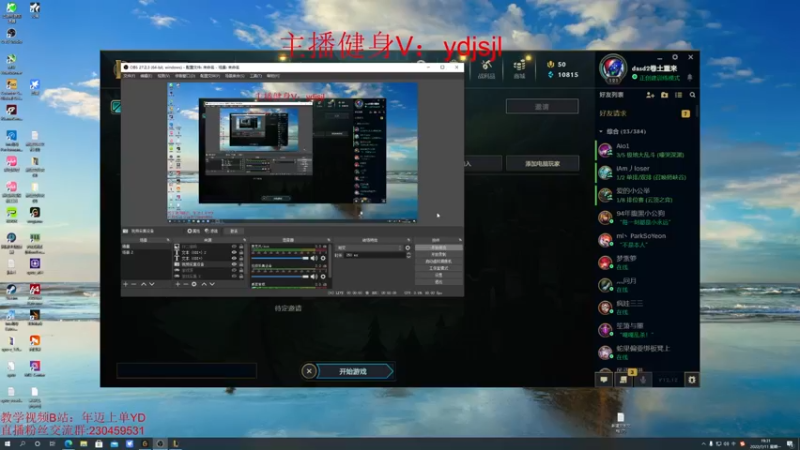
Task: Remove the scene with the minus icon
Action: click(x=134, y=284)
